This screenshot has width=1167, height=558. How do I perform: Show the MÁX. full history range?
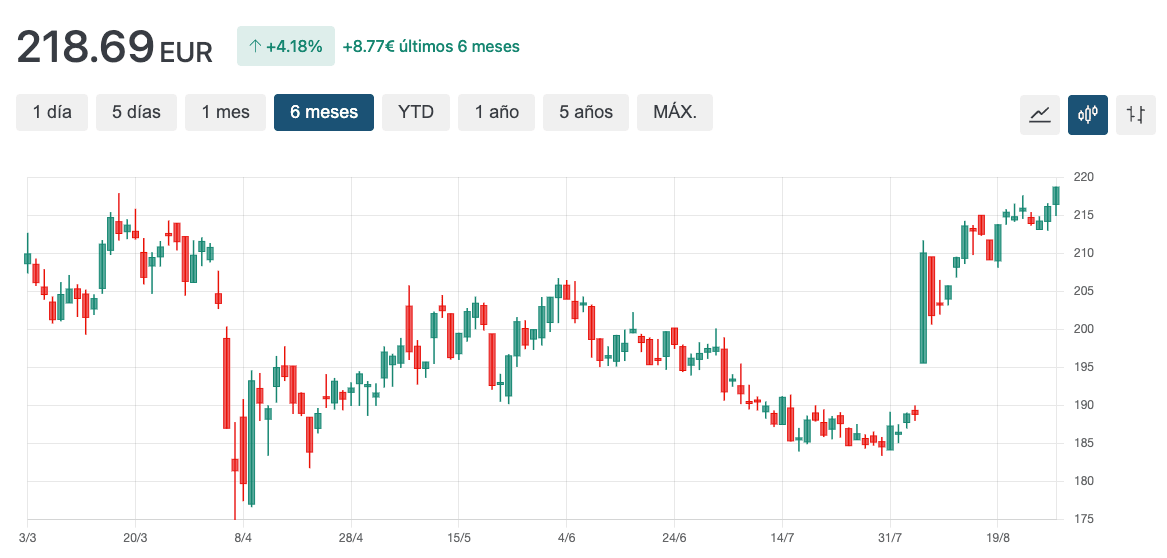pos(674,112)
